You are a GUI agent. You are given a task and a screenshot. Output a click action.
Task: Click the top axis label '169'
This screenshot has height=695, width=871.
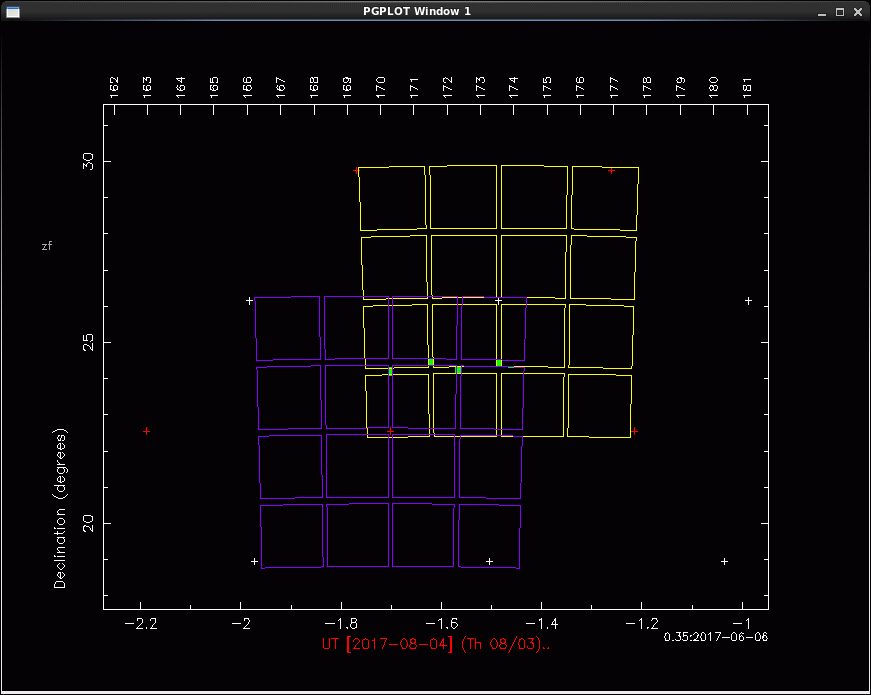click(347, 88)
